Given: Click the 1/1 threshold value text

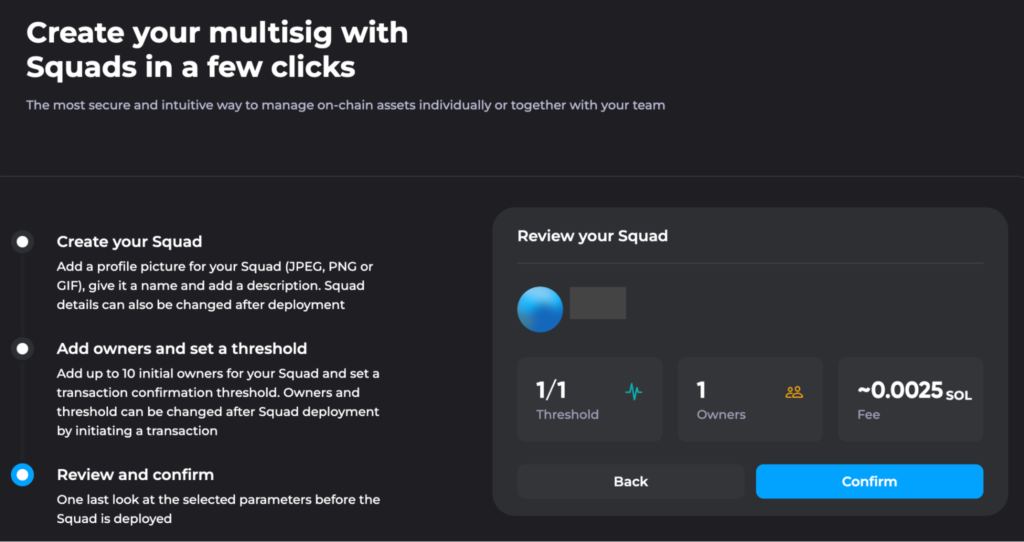Looking at the screenshot, I should pos(551,391).
